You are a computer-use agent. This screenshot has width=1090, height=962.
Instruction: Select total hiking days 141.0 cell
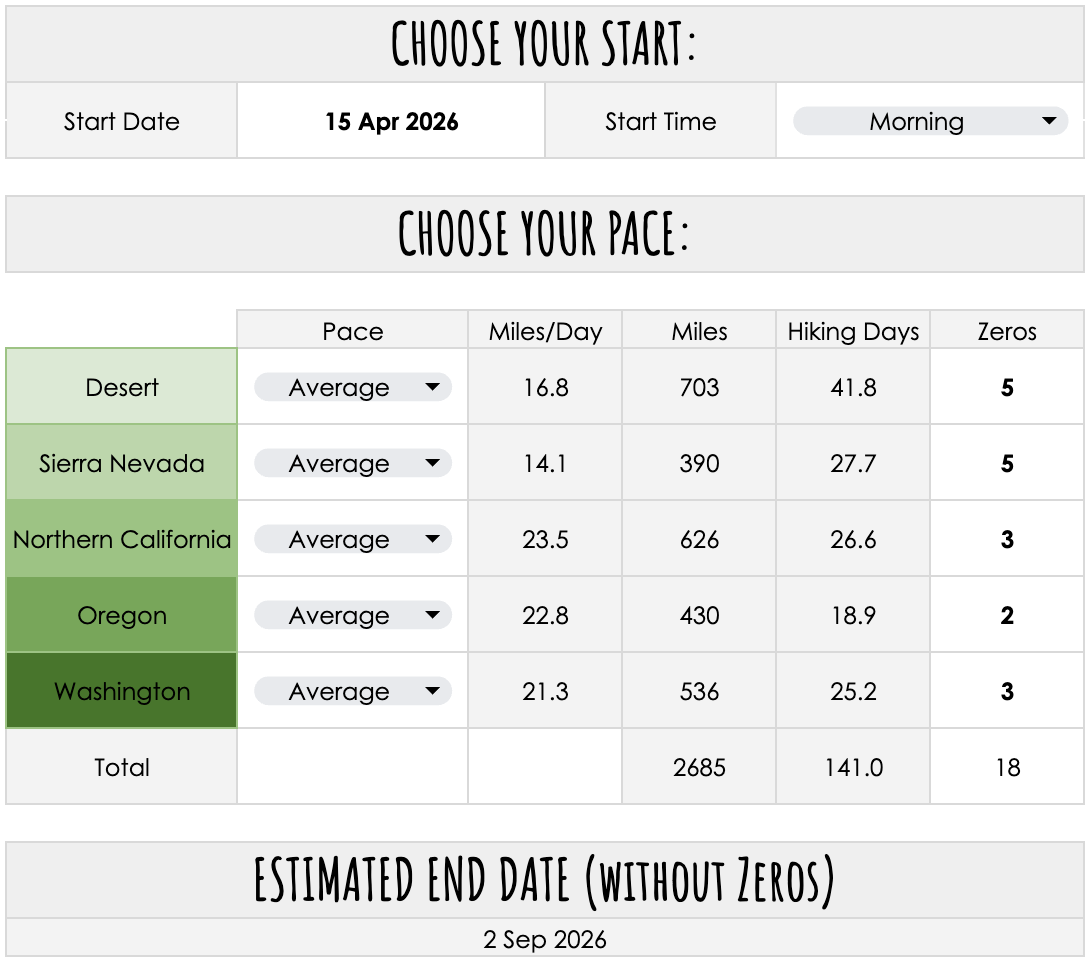pos(853,767)
